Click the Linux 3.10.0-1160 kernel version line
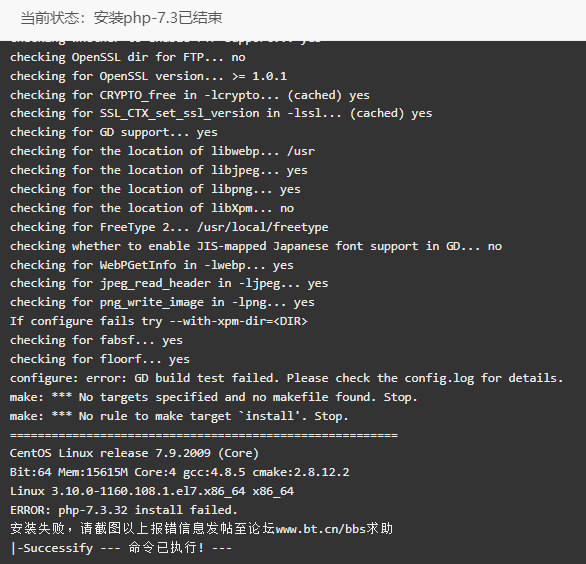This screenshot has width=586, height=564. pyautogui.click(x=152, y=491)
